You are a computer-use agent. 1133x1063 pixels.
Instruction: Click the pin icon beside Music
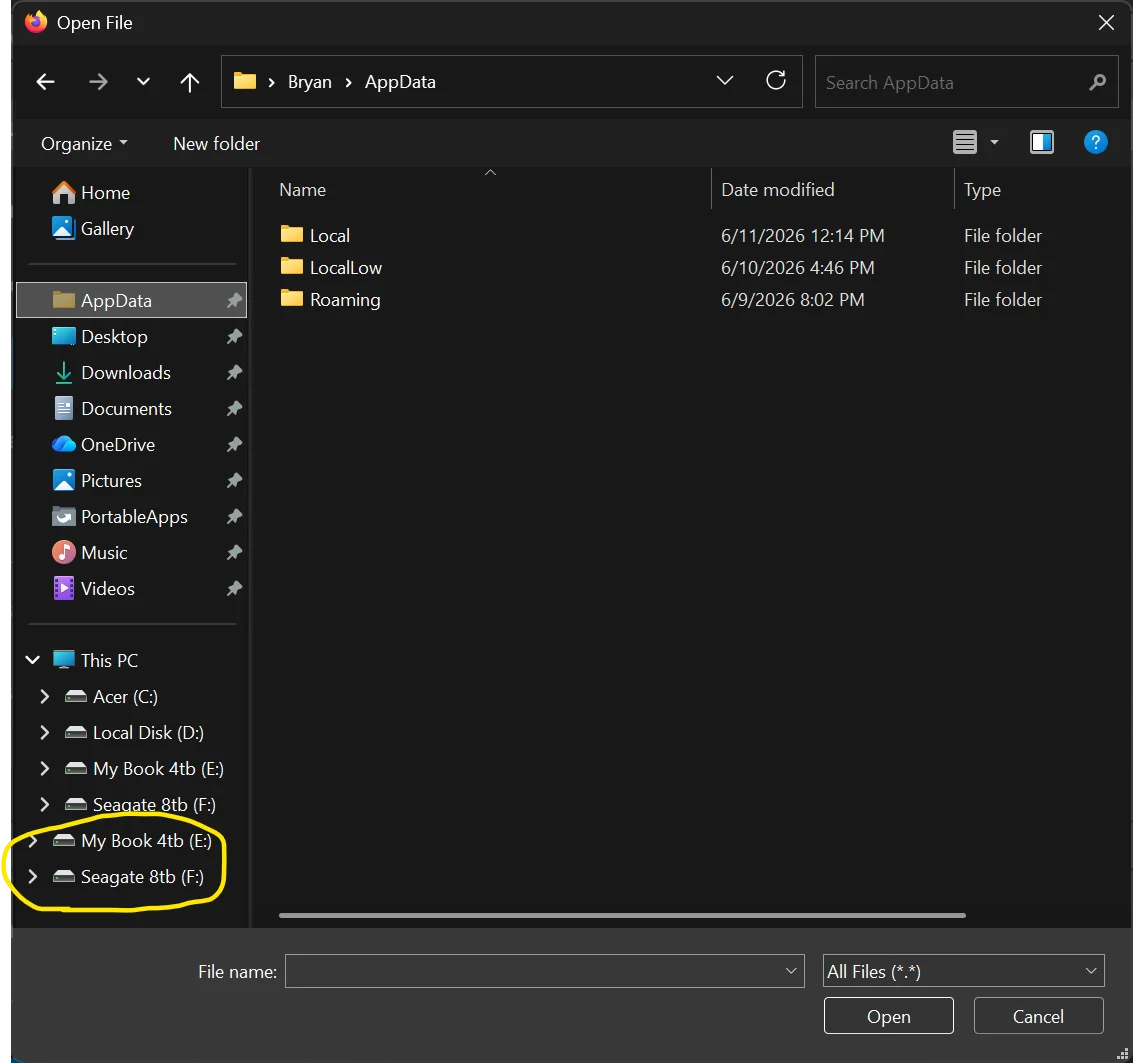pos(234,554)
